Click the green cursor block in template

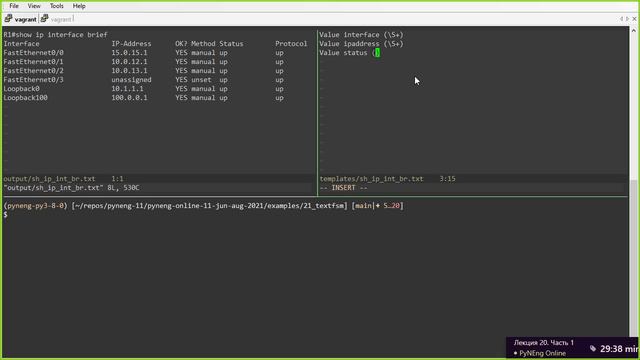click(378, 53)
